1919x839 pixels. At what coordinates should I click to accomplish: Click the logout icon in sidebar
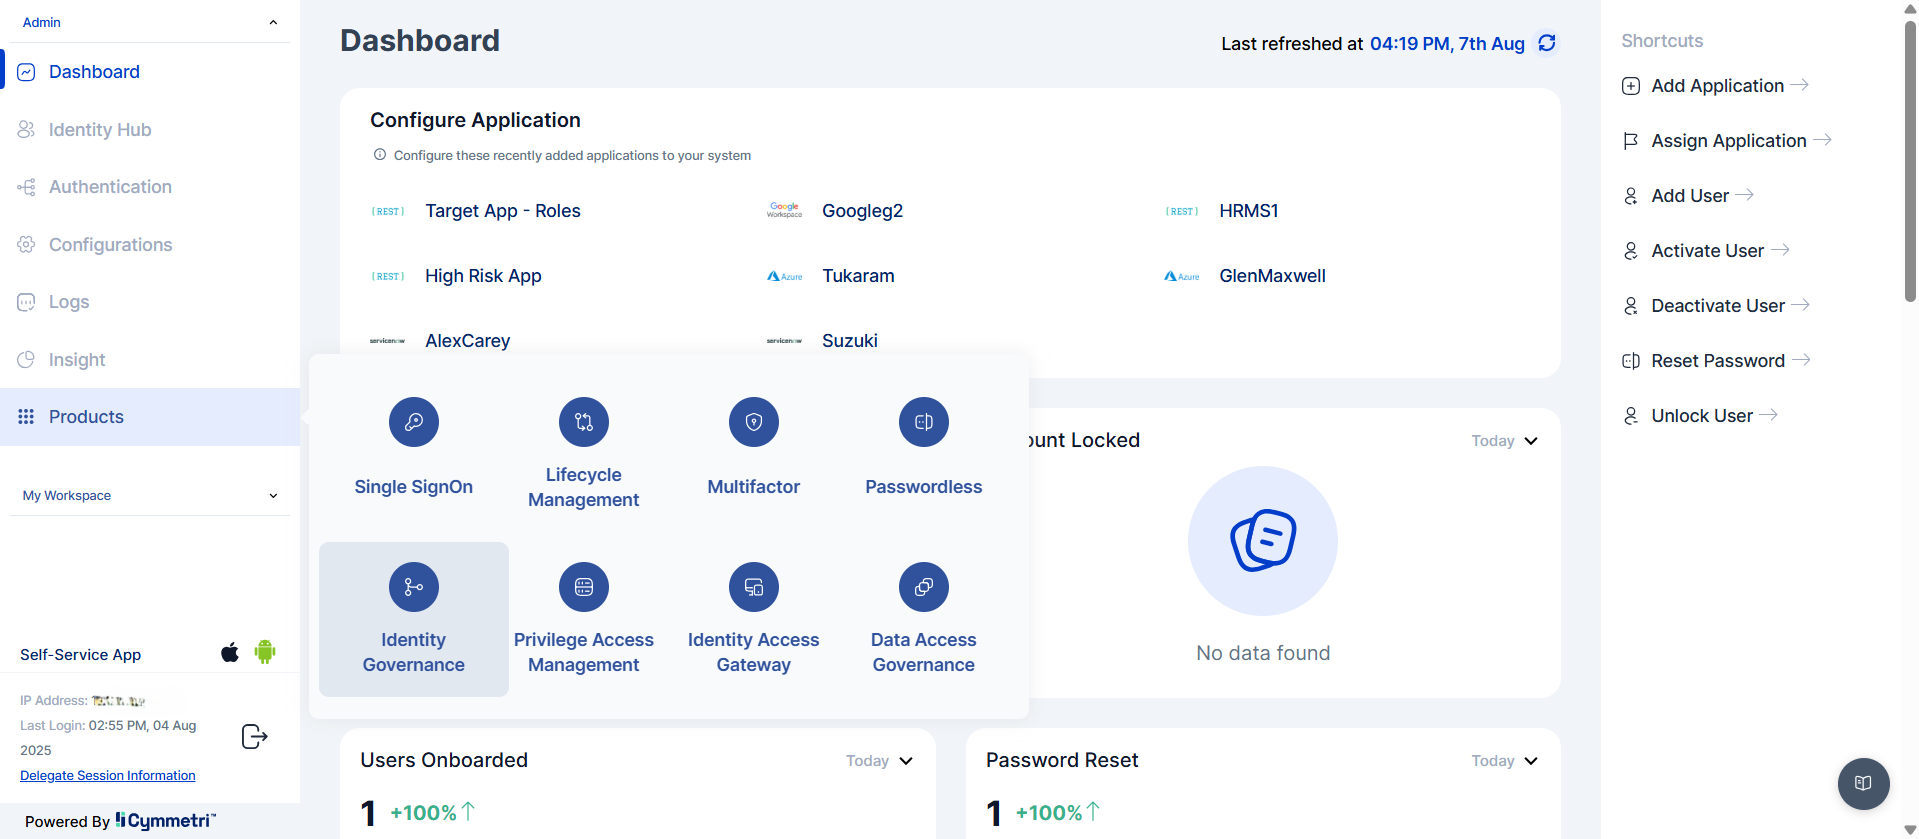[254, 737]
